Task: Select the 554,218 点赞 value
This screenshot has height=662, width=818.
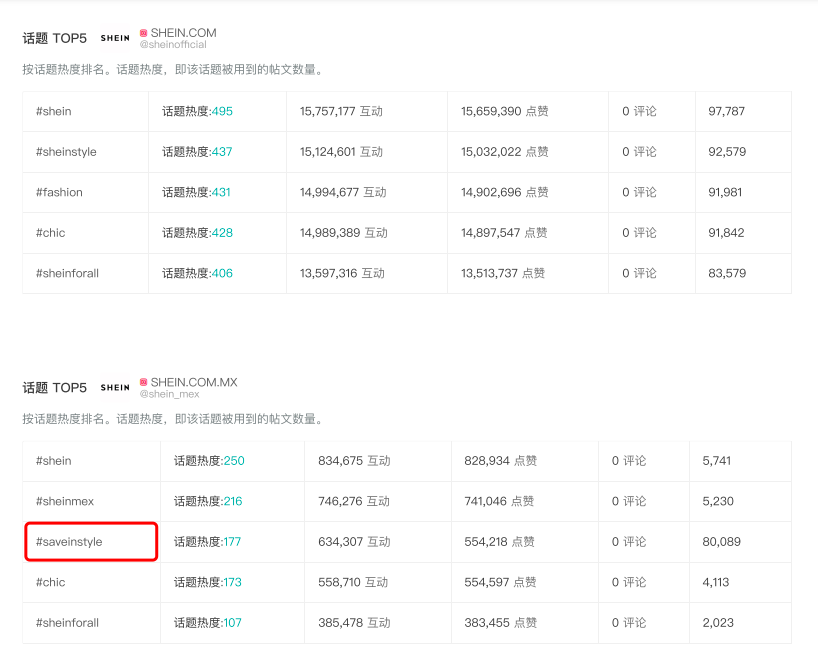Action: click(x=499, y=542)
